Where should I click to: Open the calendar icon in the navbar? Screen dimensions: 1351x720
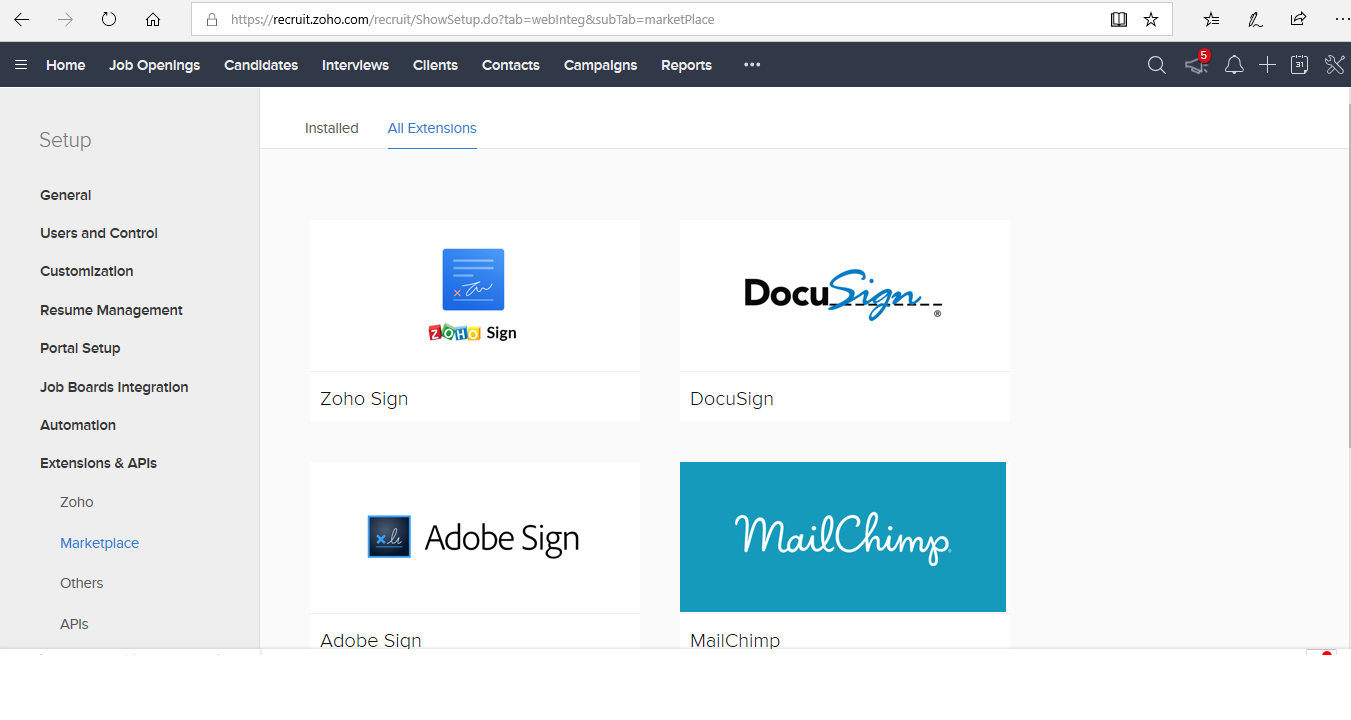click(x=1299, y=65)
